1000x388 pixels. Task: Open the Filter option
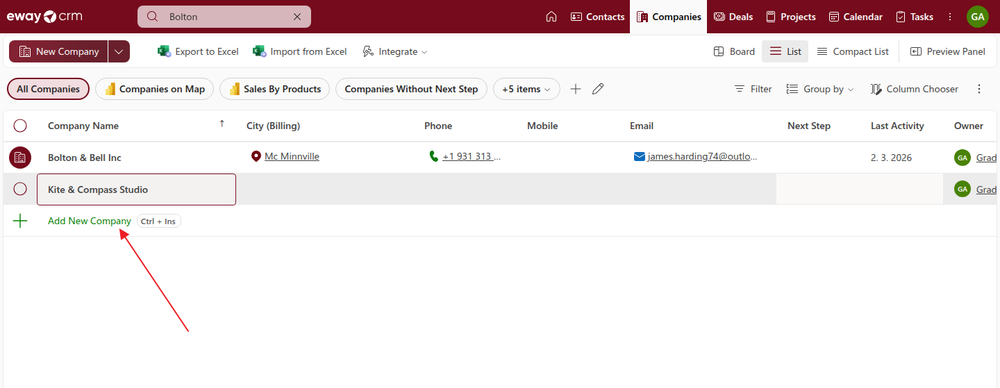coord(753,89)
